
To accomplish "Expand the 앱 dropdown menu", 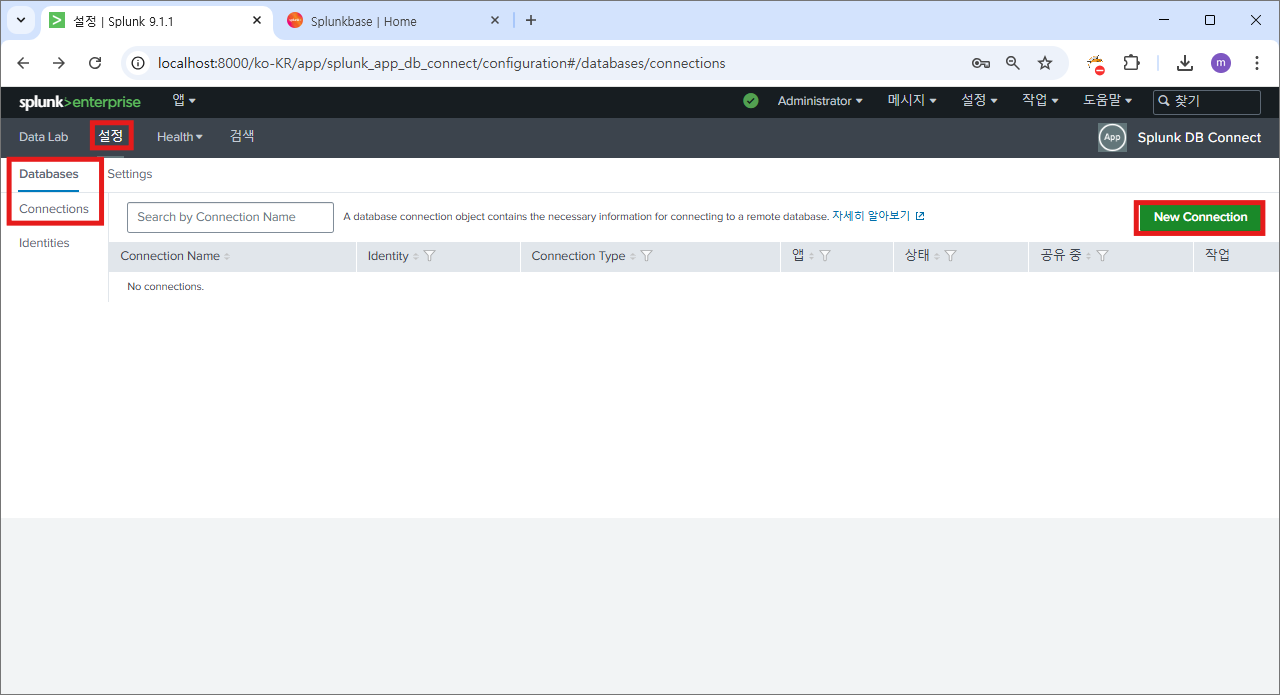I will tap(184, 100).
